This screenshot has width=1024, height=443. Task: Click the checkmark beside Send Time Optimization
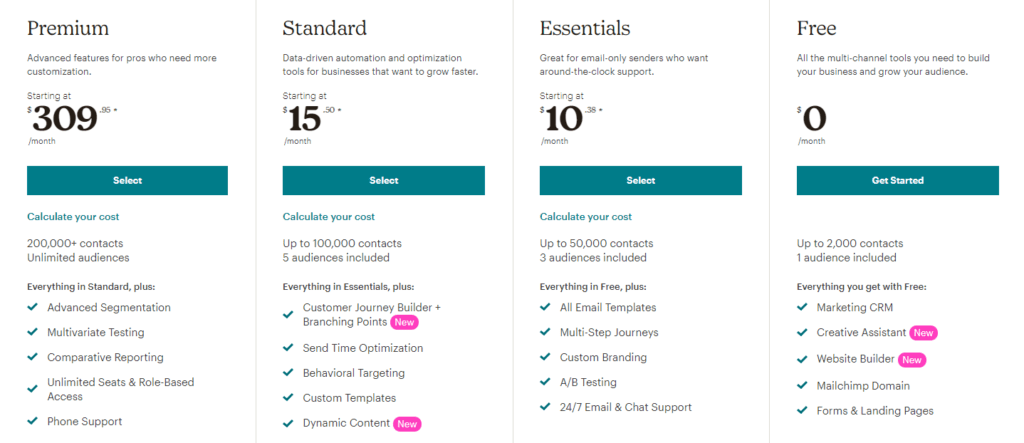pos(288,348)
